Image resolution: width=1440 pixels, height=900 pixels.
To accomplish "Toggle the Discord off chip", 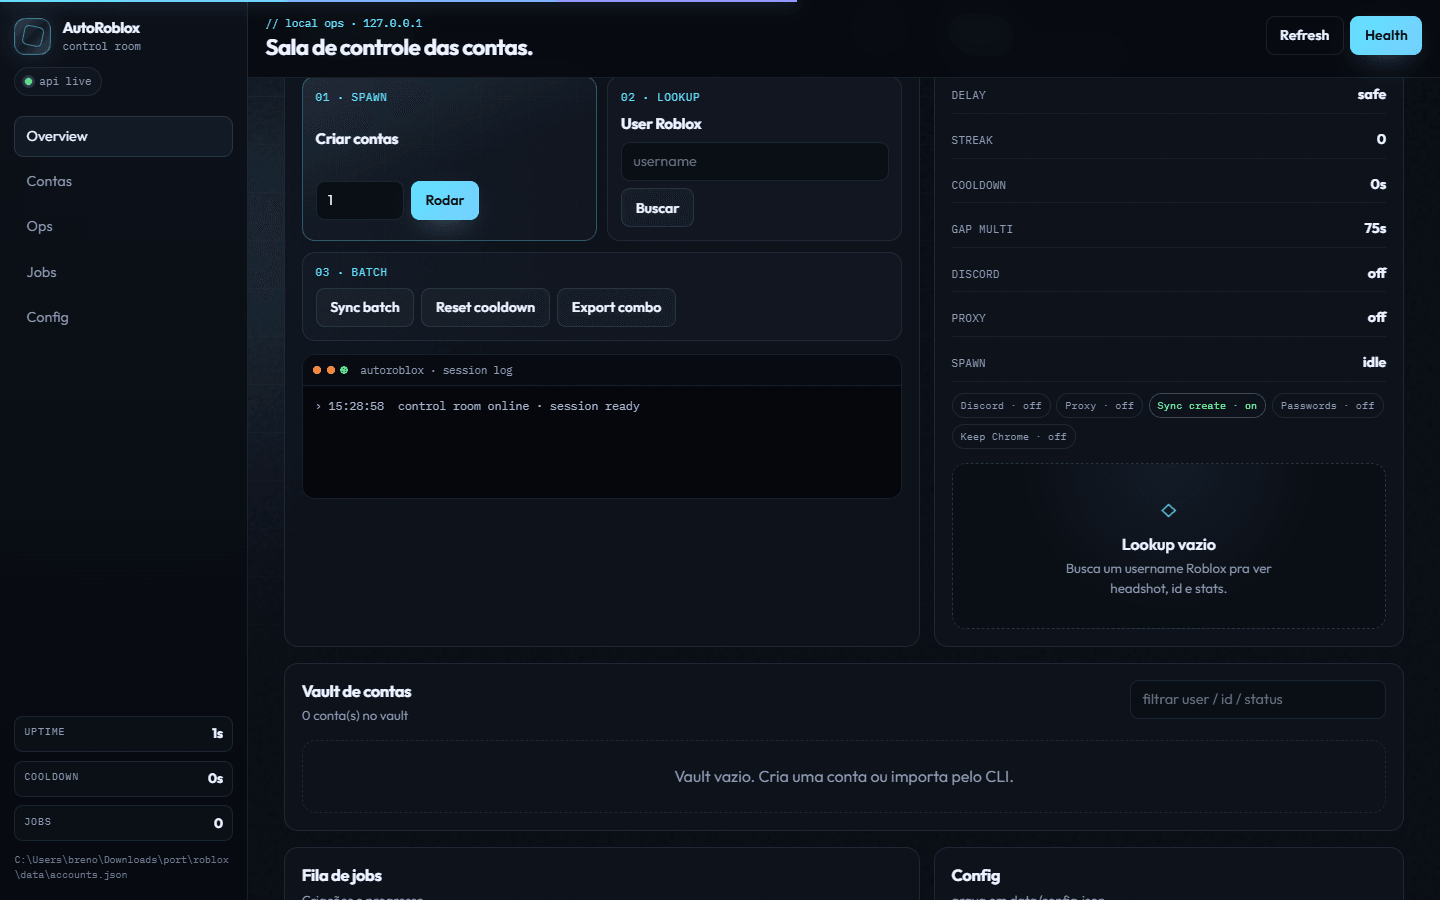I will point(1001,406).
